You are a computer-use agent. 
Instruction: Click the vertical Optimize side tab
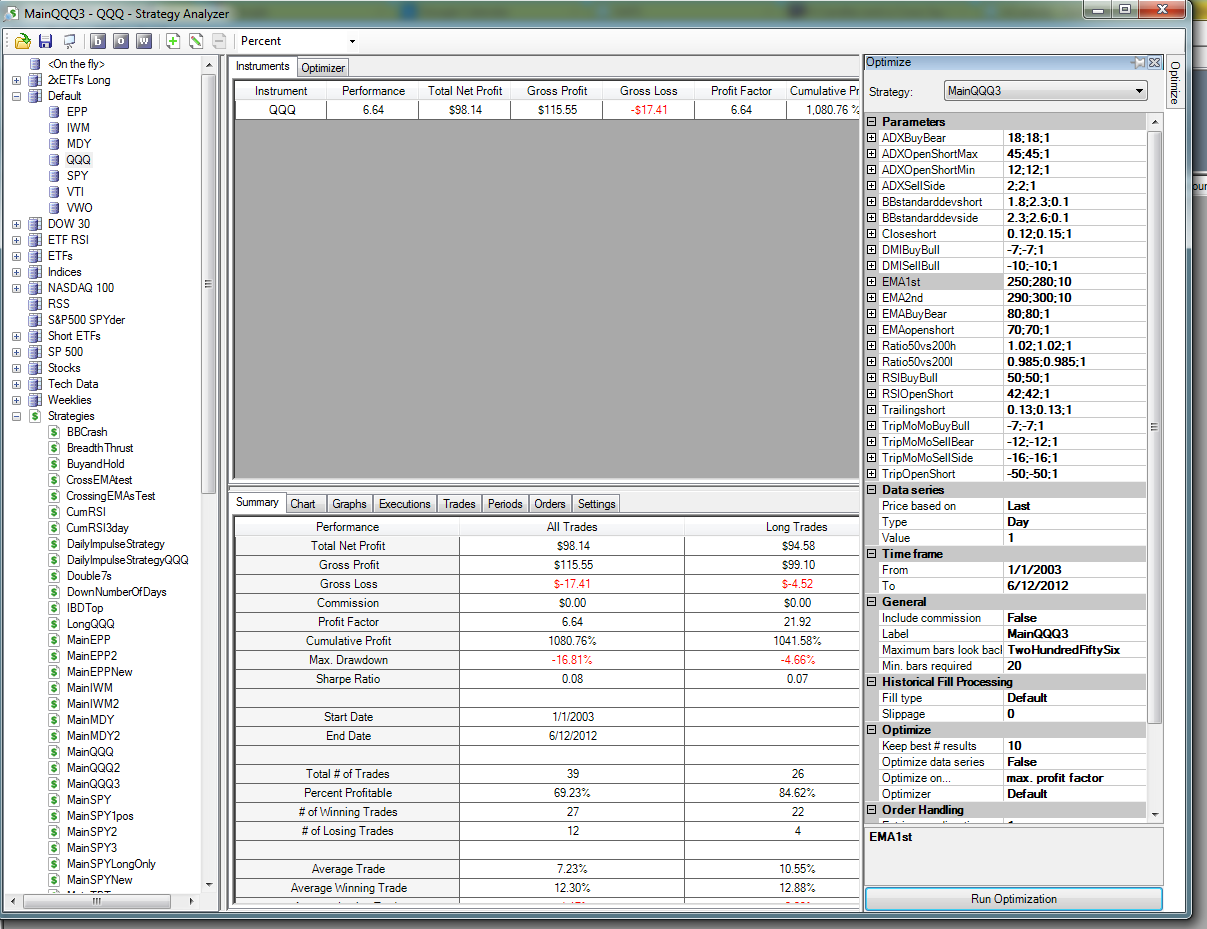point(1174,80)
